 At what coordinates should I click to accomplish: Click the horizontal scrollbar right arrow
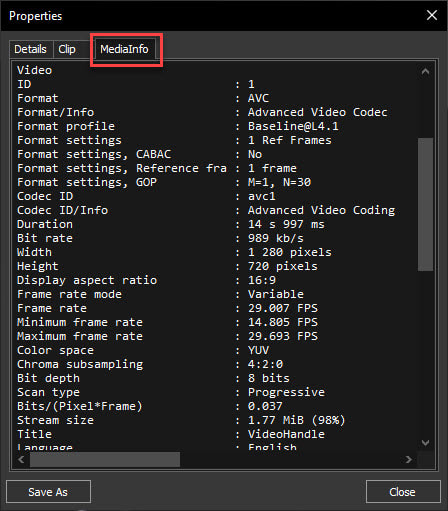point(409,460)
